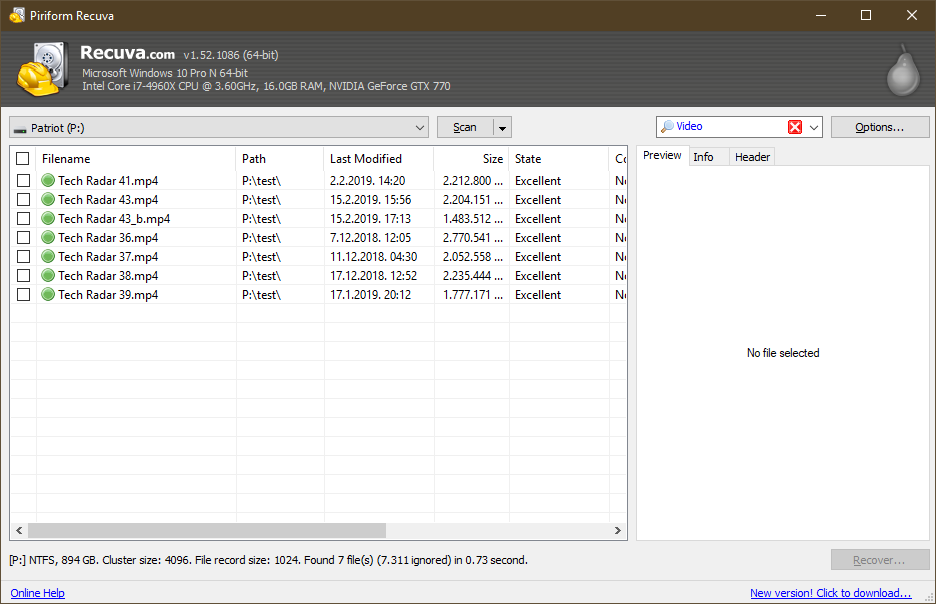936x604 pixels.
Task: Click the date 11.12.2018. 04:30
Action: [x=373, y=257]
